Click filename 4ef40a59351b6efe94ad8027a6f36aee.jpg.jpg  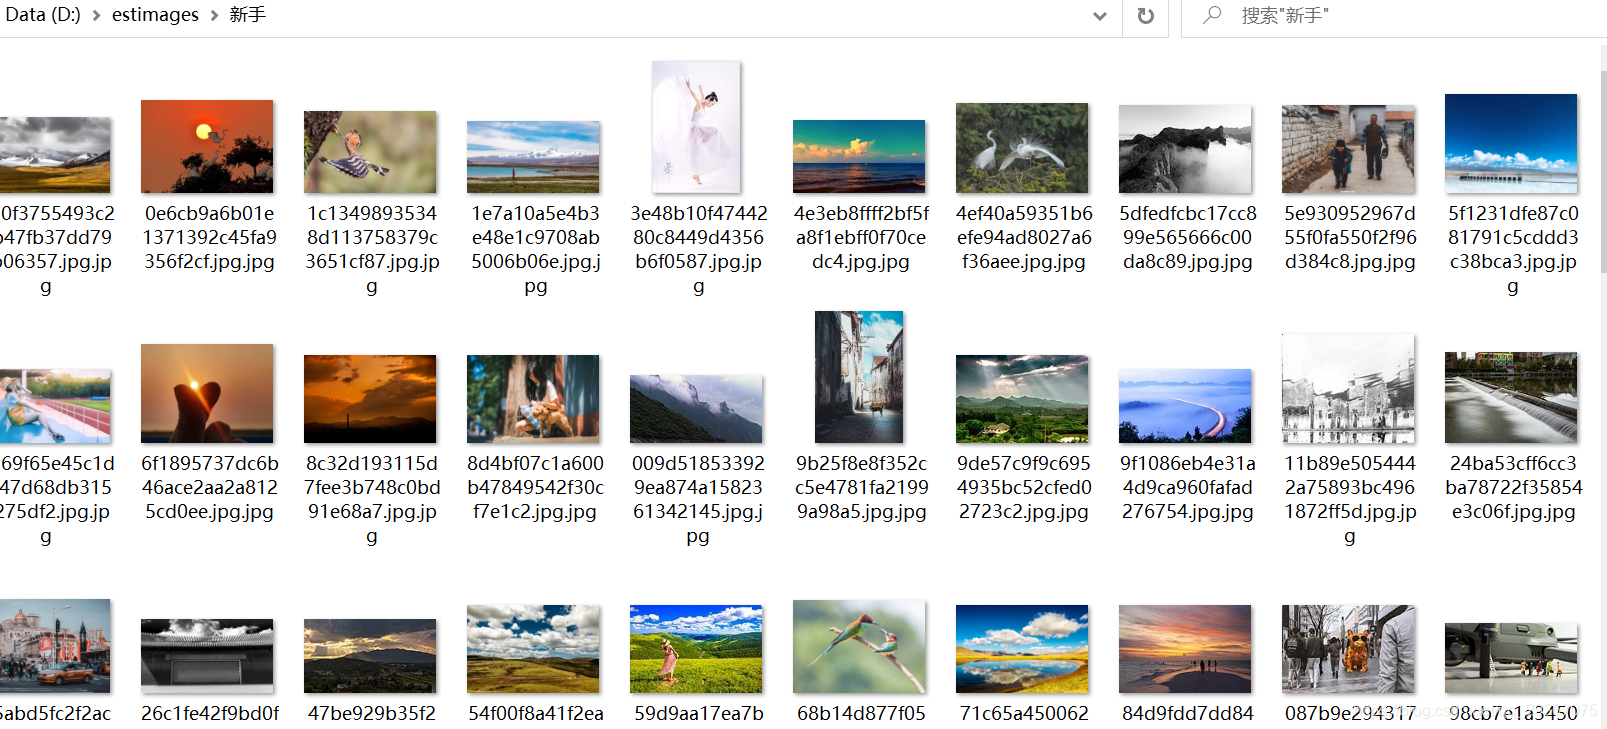tap(1024, 237)
